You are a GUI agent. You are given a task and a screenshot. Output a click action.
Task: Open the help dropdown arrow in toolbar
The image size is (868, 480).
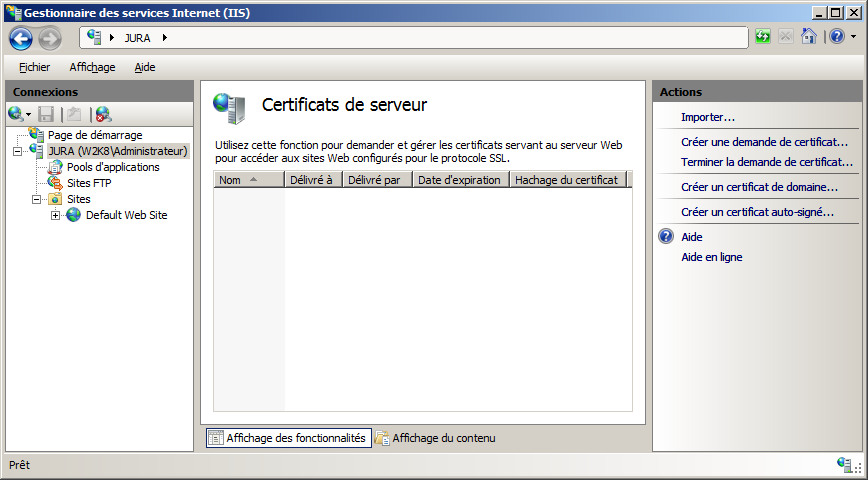[x=852, y=38]
